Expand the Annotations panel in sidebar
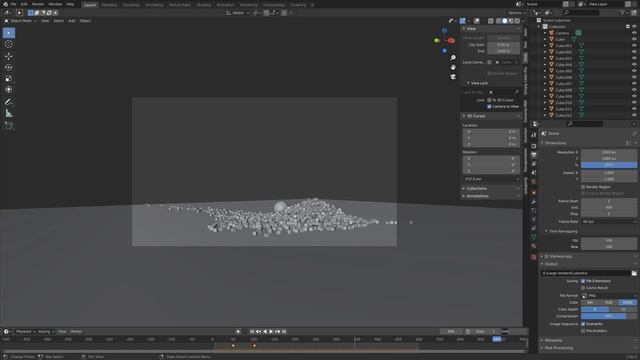The height and width of the screenshot is (360, 640). (477, 196)
